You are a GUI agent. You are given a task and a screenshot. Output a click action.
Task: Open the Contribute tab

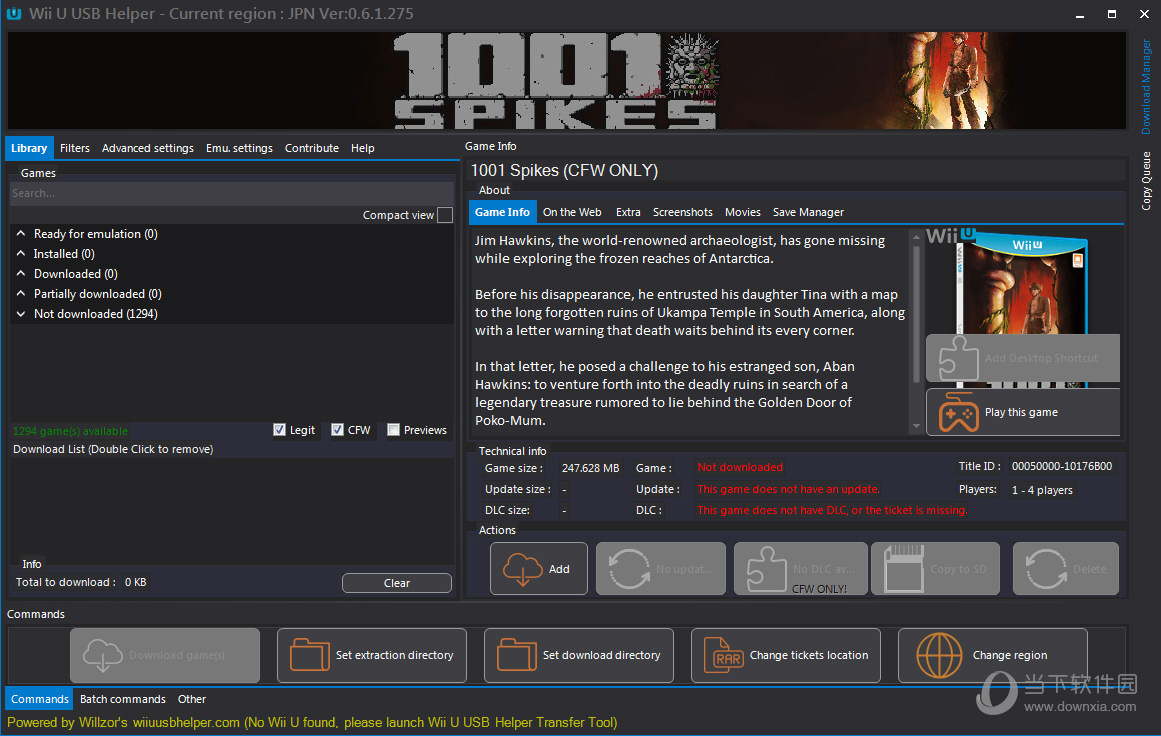[x=312, y=148]
